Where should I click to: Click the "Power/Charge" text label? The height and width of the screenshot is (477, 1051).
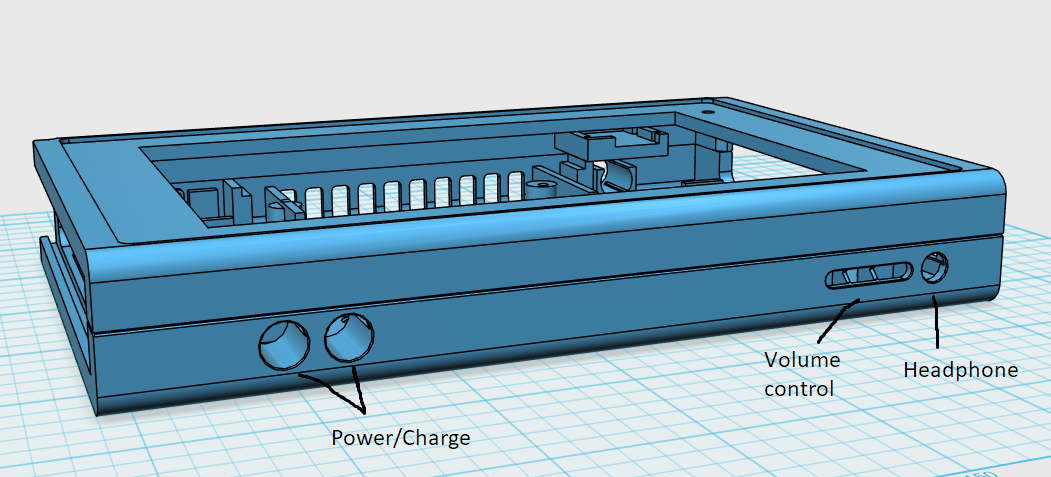coord(401,439)
